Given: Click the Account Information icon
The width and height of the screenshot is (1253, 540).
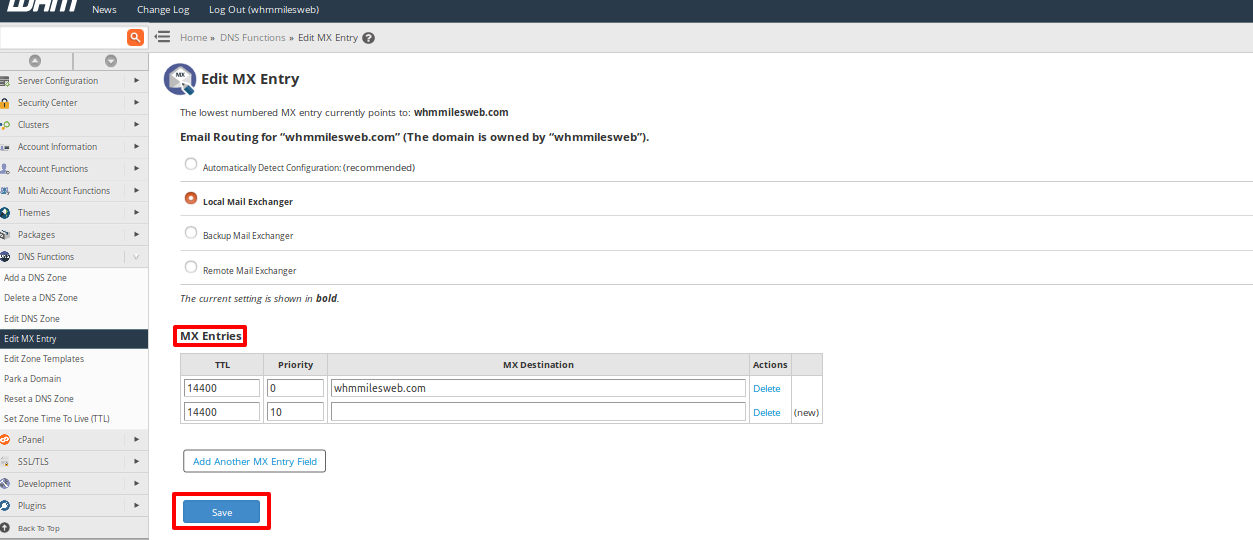Looking at the screenshot, I should [6, 147].
